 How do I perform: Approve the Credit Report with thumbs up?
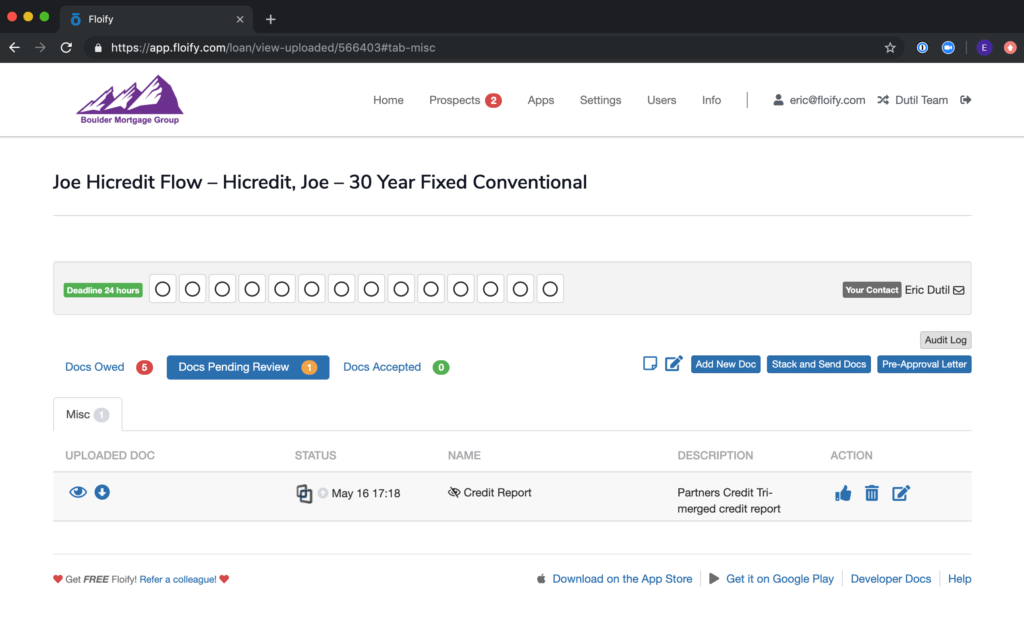point(843,492)
